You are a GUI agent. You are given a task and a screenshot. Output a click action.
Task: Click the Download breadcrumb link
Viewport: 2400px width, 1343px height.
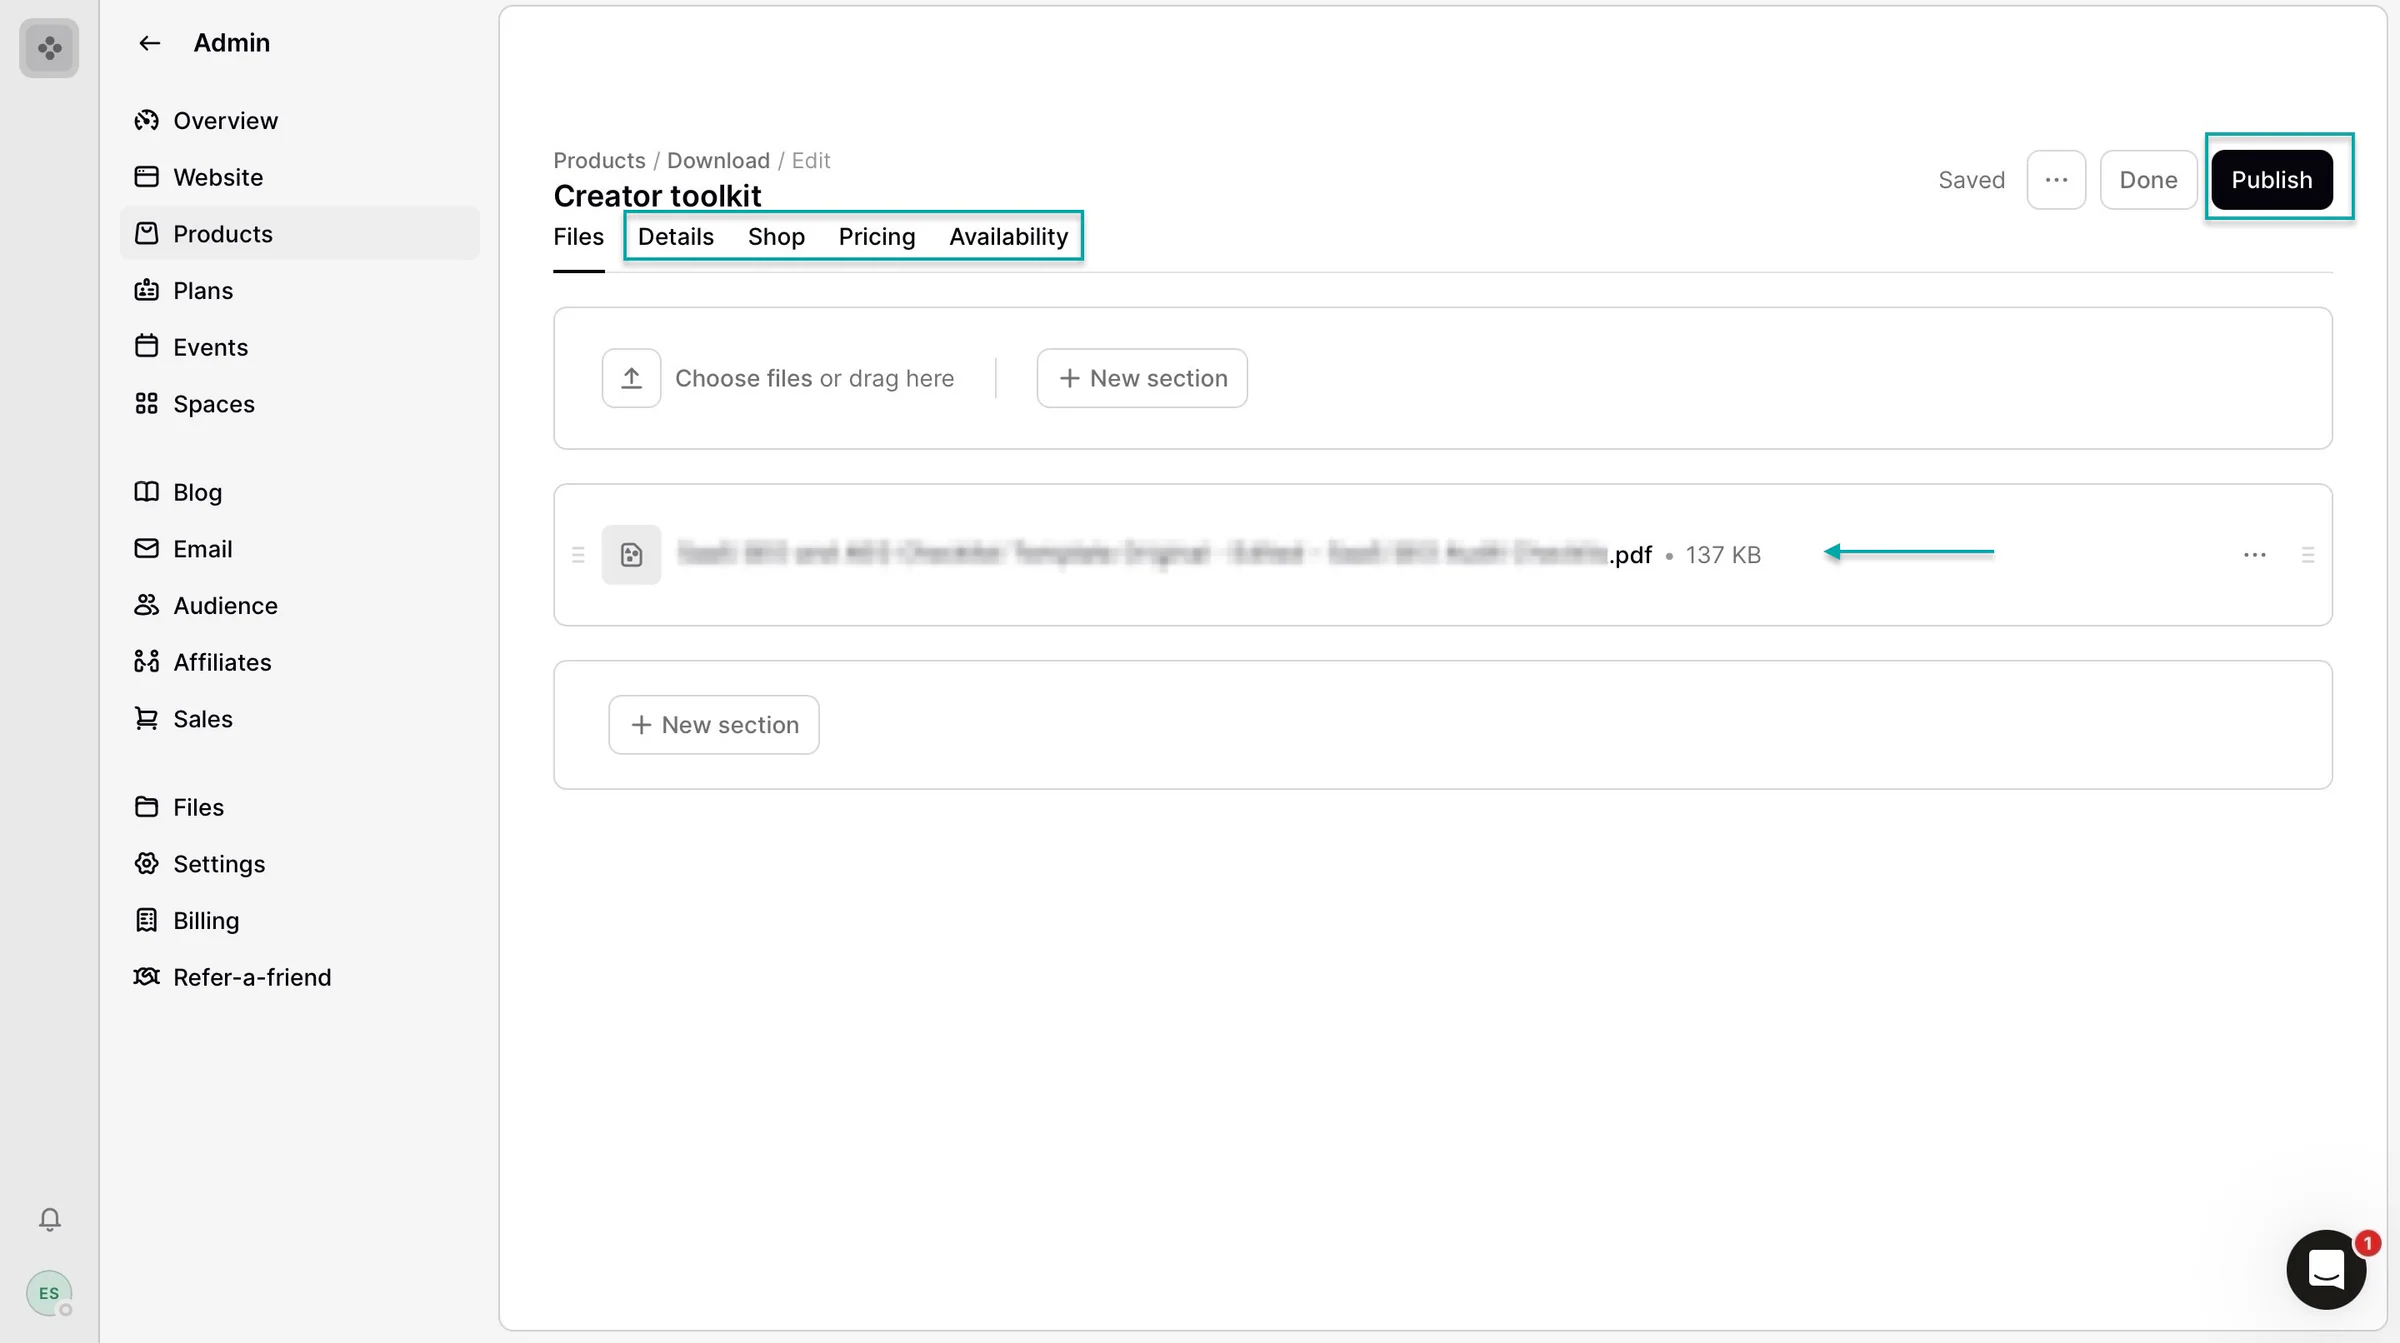click(718, 161)
